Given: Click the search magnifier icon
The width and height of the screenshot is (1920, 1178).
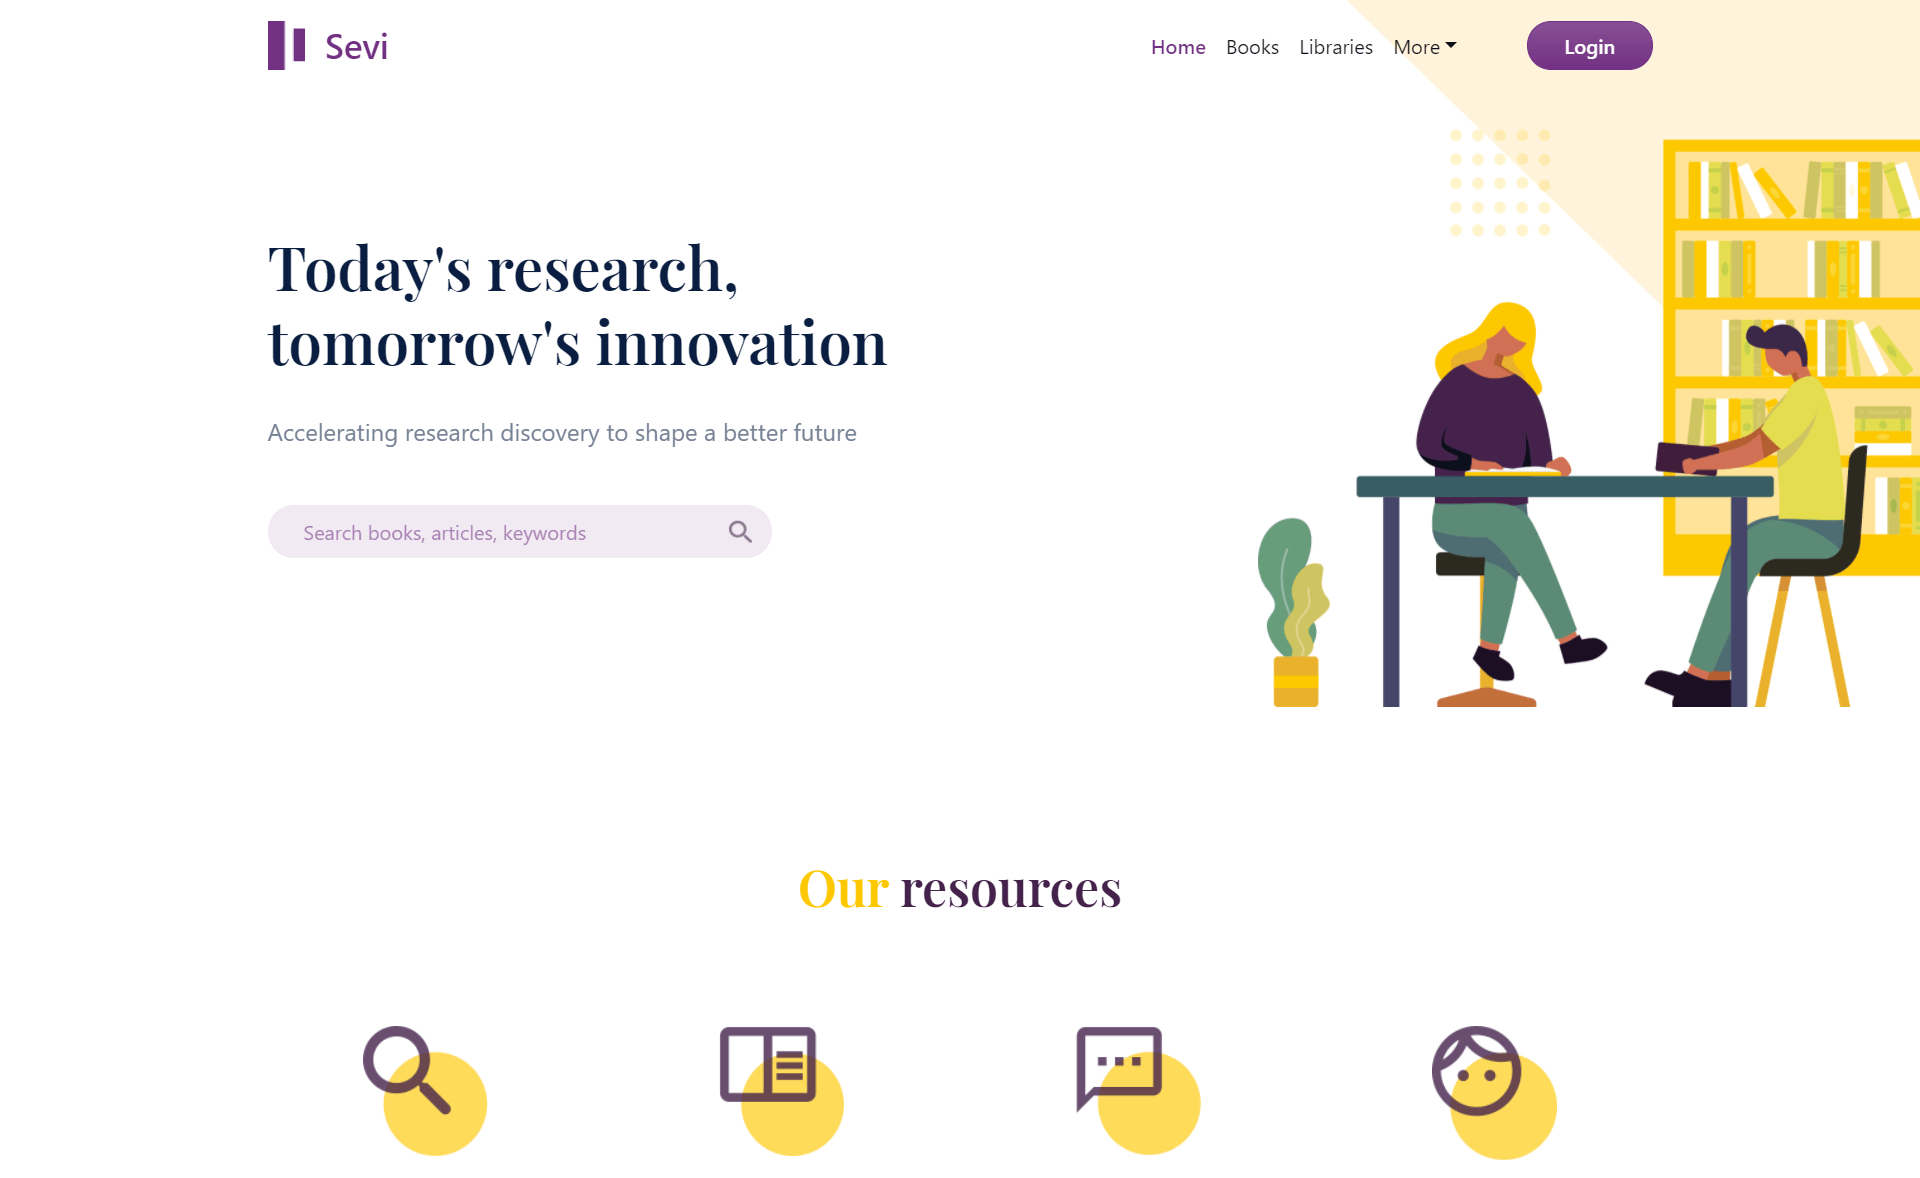Looking at the screenshot, I should click(741, 531).
